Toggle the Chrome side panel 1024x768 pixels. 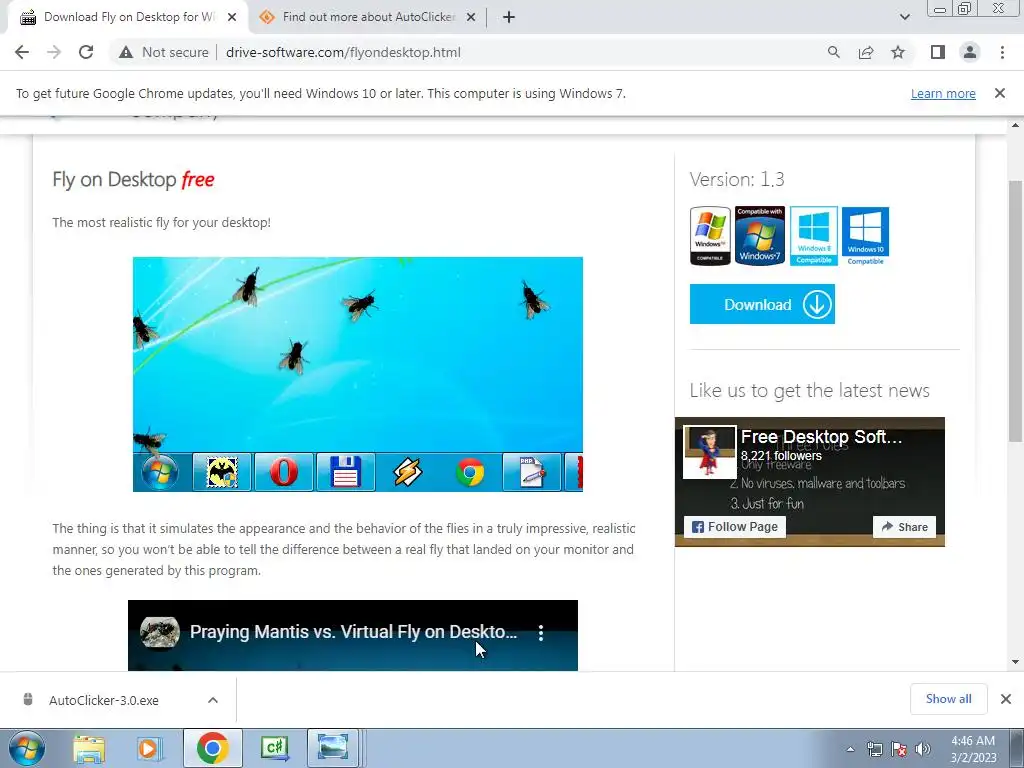tap(938, 52)
